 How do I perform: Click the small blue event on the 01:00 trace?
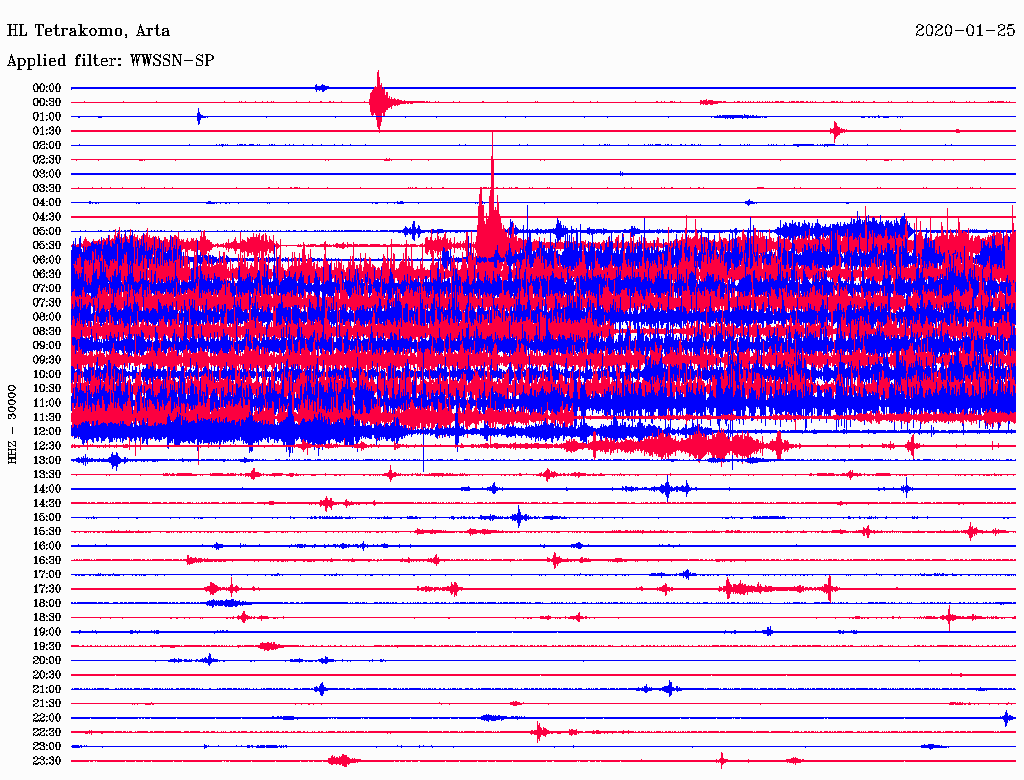[199, 117]
